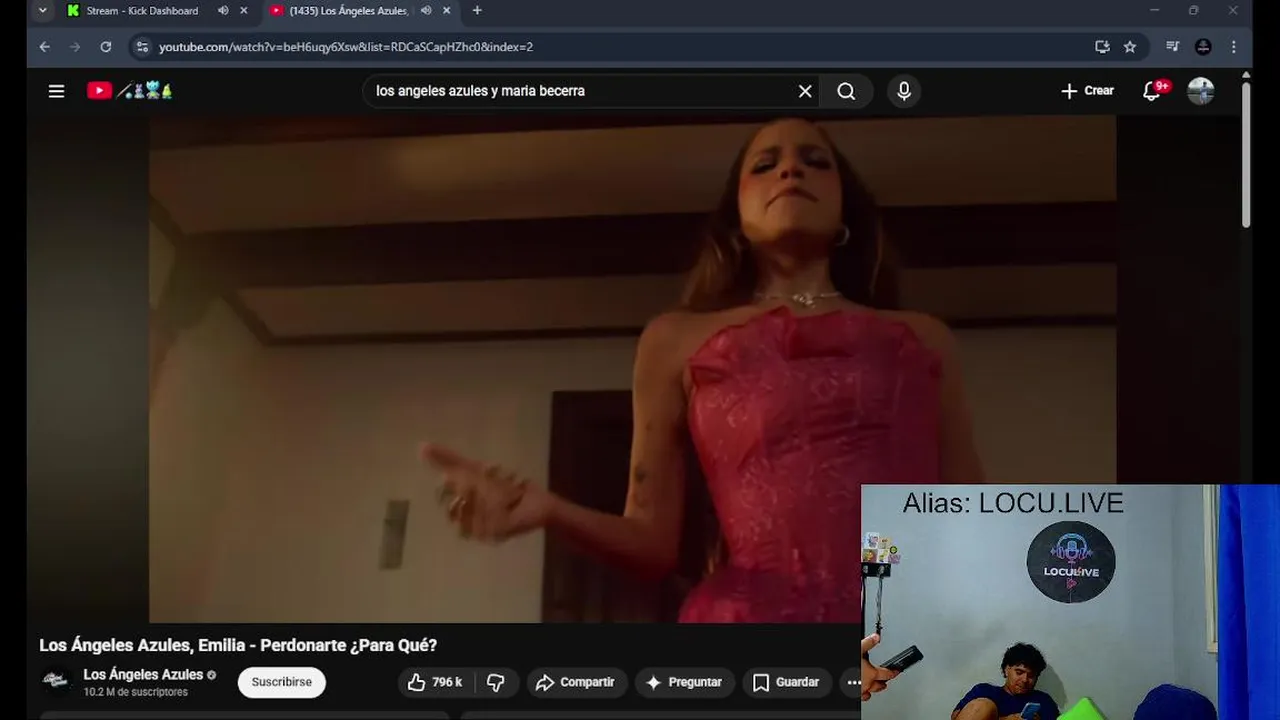Switch to Stream - Kick Dashboard tab
The width and height of the screenshot is (1280, 720).
(140, 11)
